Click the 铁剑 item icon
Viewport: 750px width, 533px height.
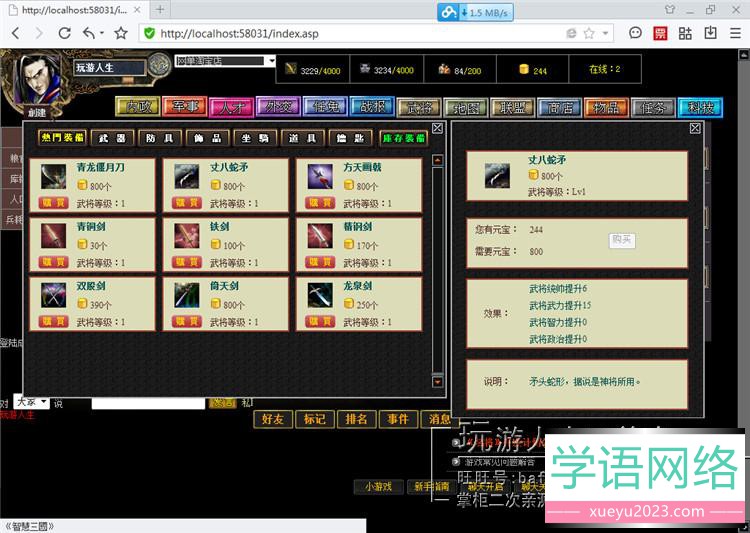click(187, 235)
